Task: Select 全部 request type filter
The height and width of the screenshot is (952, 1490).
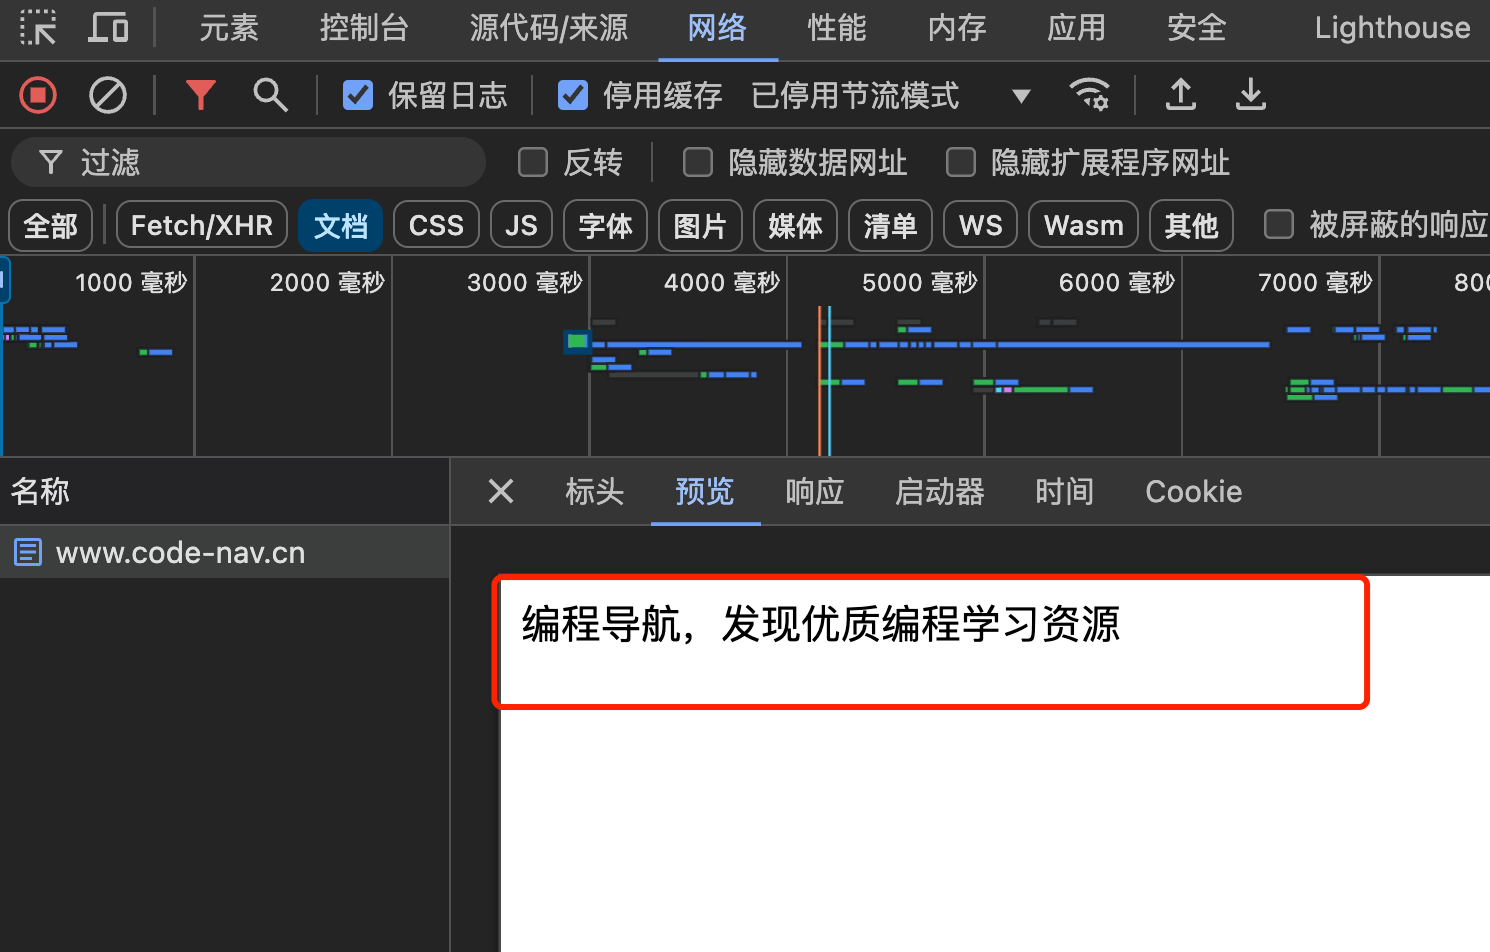Action: 51,225
